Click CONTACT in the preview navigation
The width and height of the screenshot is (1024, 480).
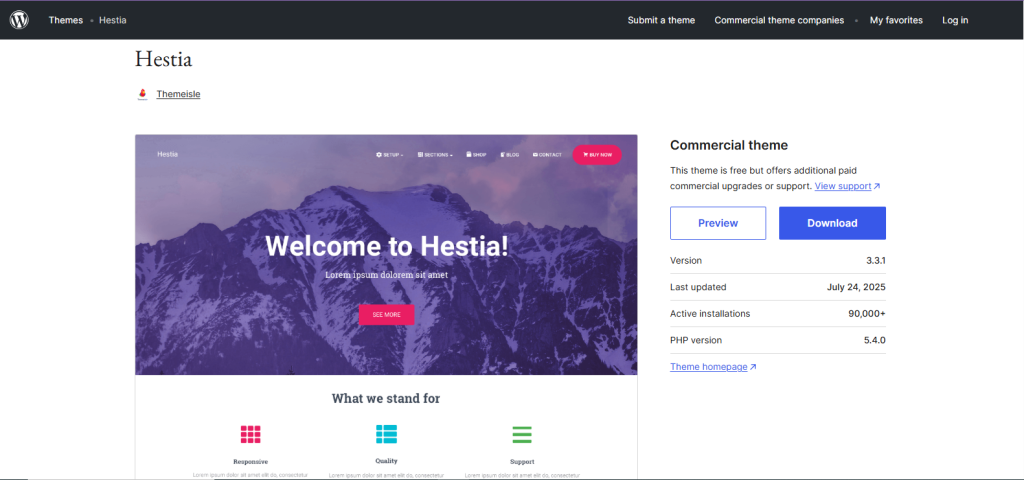click(x=547, y=155)
